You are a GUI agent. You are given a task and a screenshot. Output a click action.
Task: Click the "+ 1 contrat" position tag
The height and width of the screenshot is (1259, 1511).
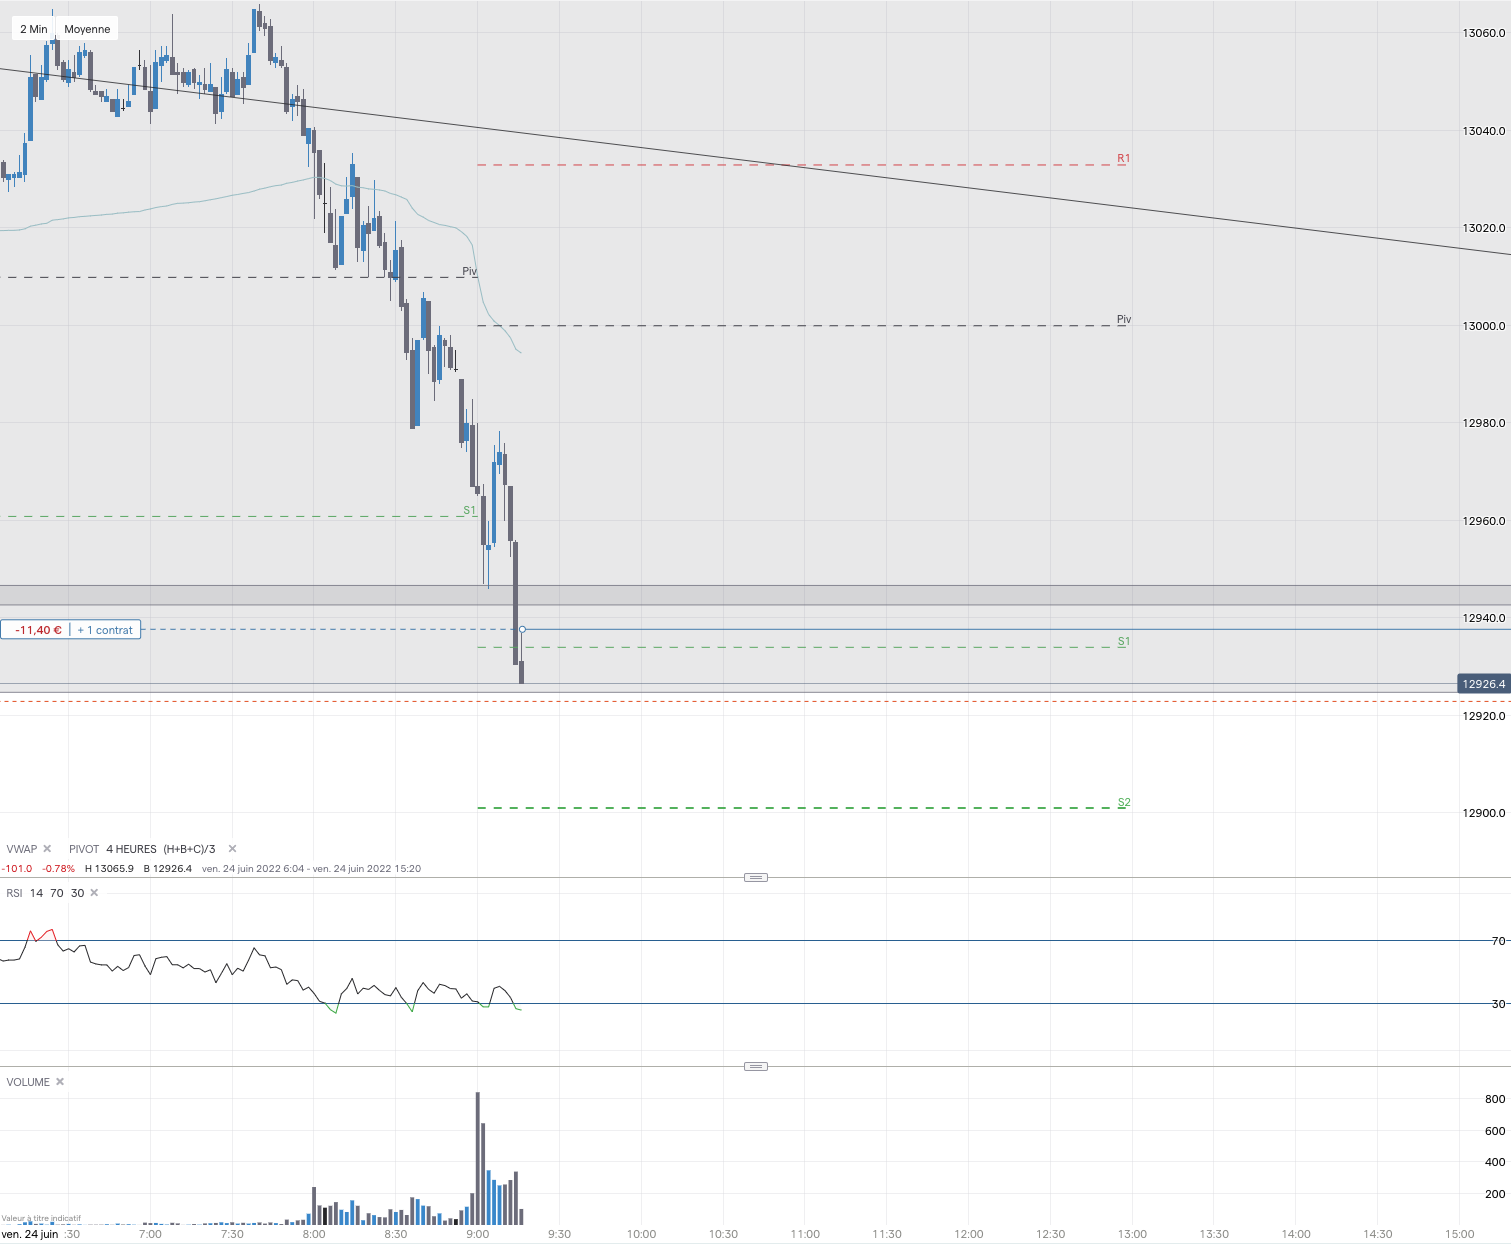(105, 630)
